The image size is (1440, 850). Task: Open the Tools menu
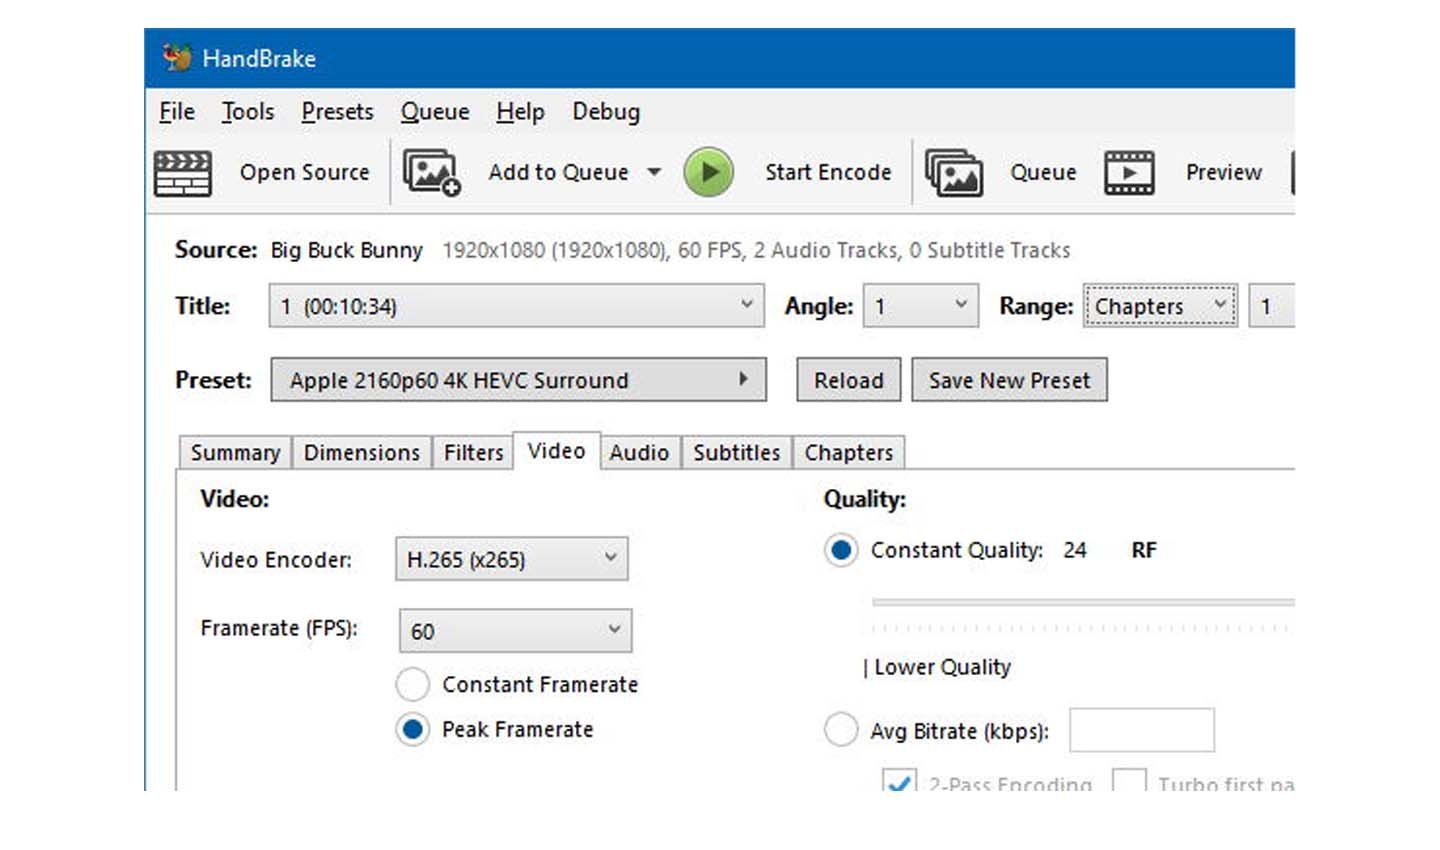pyautogui.click(x=248, y=112)
